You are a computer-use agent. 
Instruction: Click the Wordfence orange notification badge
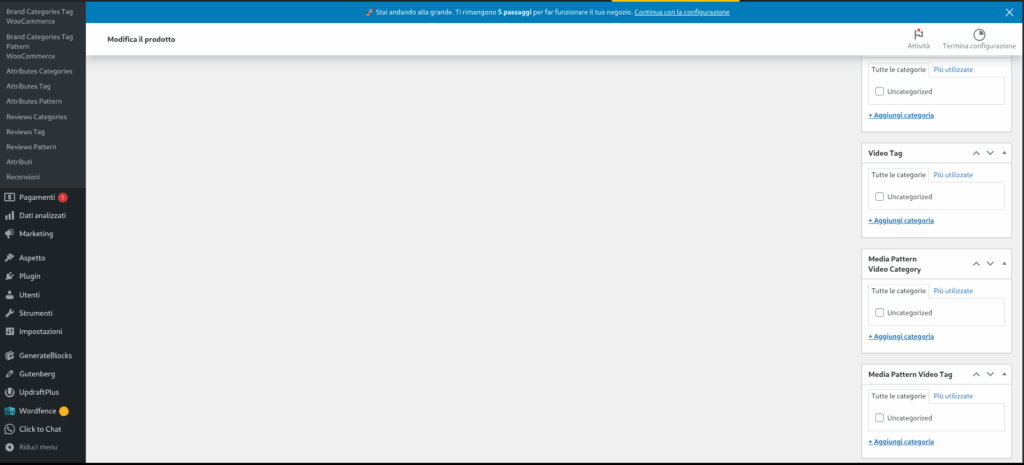(x=63, y=411)
